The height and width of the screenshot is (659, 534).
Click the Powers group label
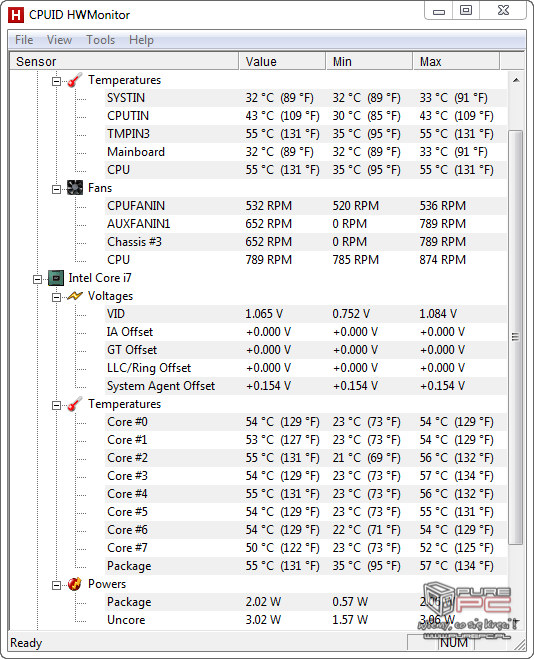click(x=107, y=584)
